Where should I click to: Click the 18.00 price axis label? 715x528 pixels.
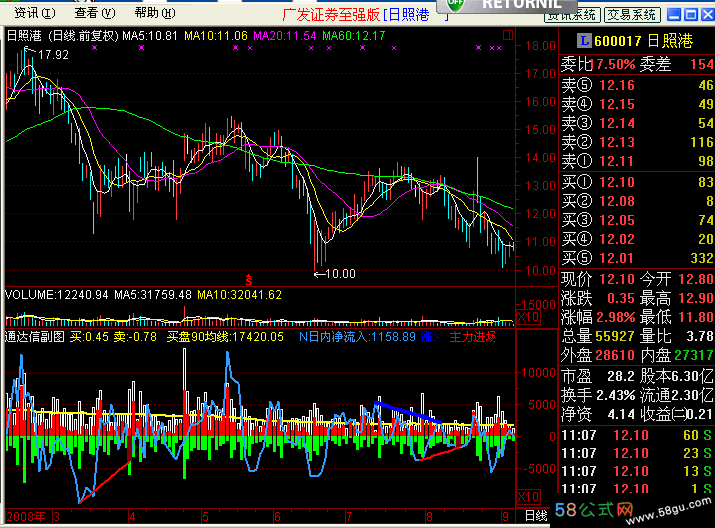[x=540, y=46]
